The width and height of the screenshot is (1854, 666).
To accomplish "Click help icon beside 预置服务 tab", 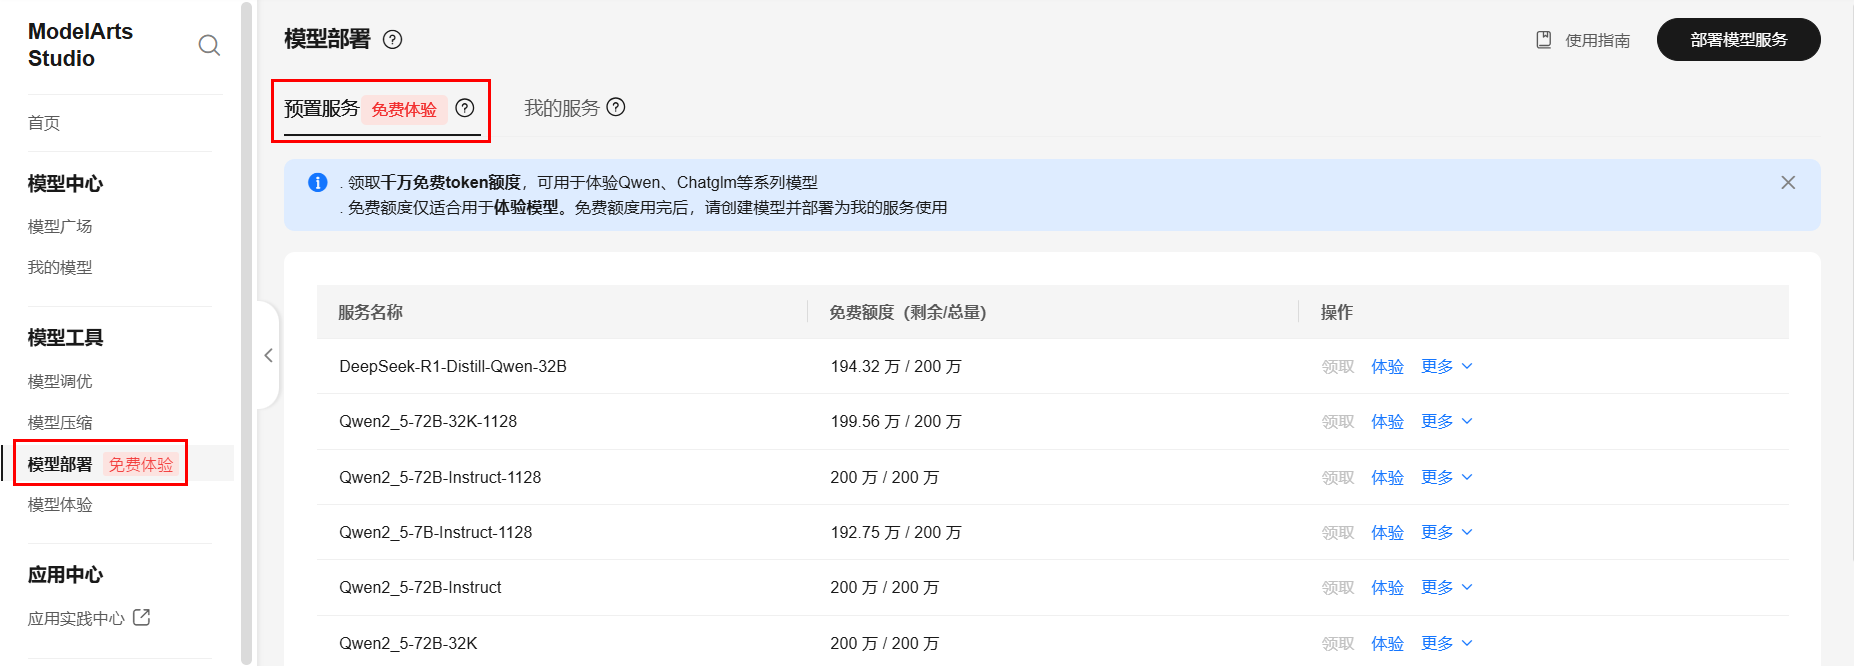I will point(465,108).
